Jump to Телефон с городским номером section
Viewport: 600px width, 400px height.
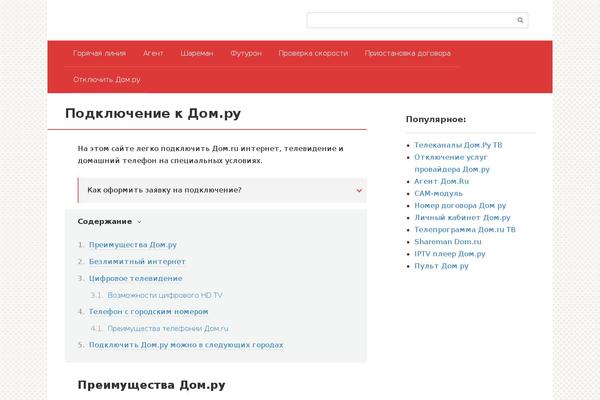pos(148,312)
